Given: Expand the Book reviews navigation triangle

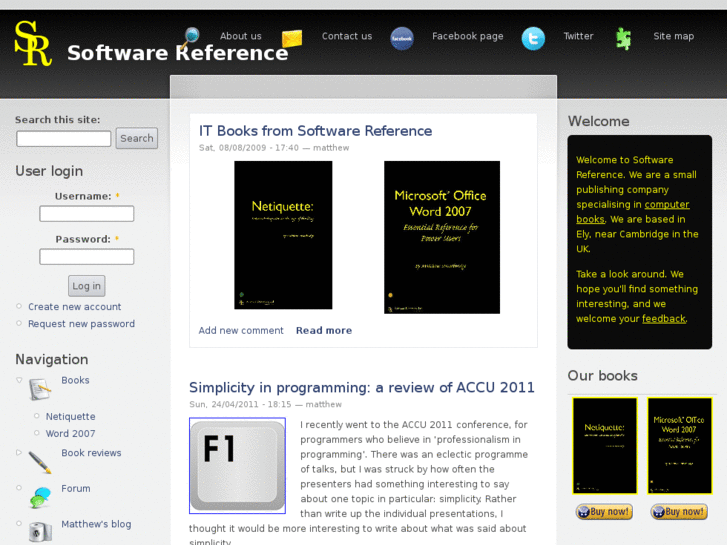Looking at the screenshot, I should [19, 452].
